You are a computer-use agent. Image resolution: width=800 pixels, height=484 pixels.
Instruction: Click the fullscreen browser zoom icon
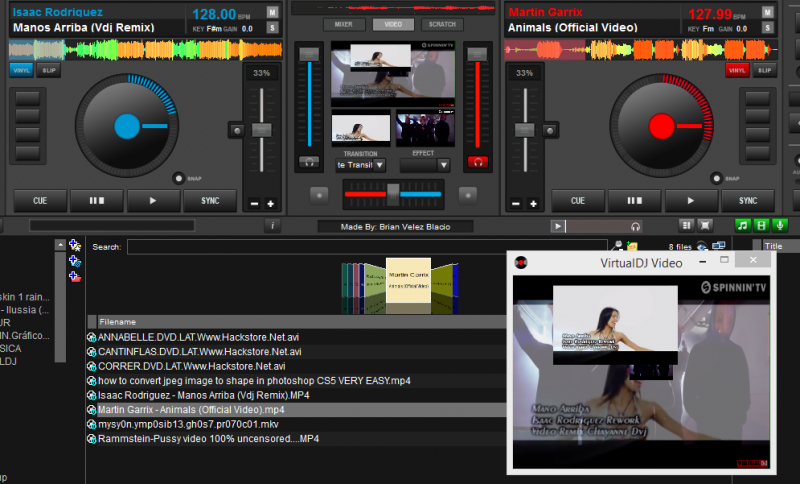coord(705,225)
